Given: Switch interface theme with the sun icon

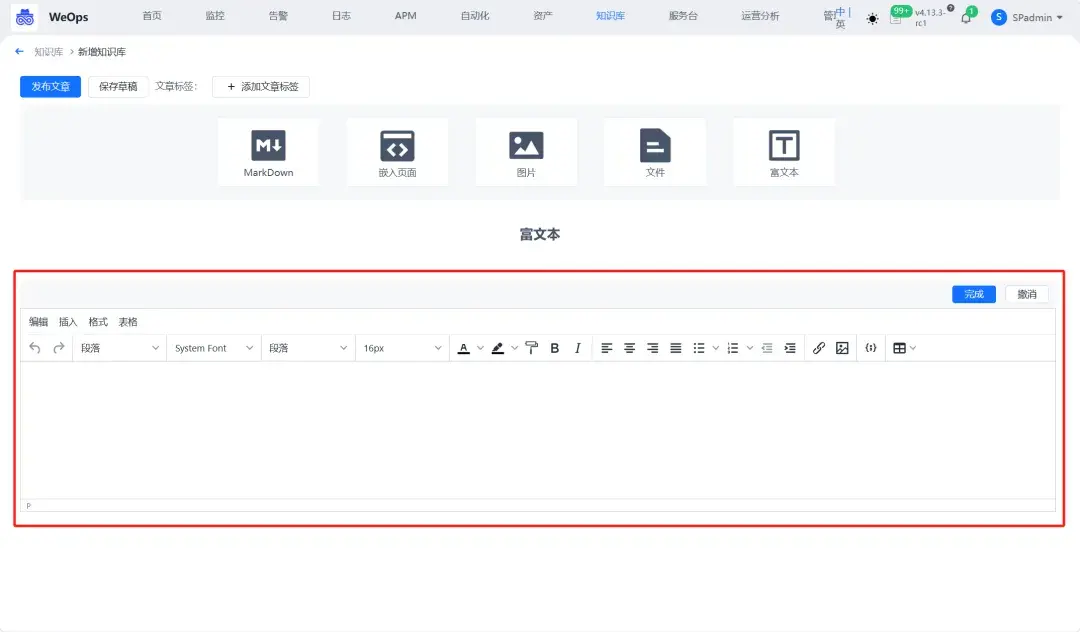Looking at the screenshot, I should (x=872, y=18).
